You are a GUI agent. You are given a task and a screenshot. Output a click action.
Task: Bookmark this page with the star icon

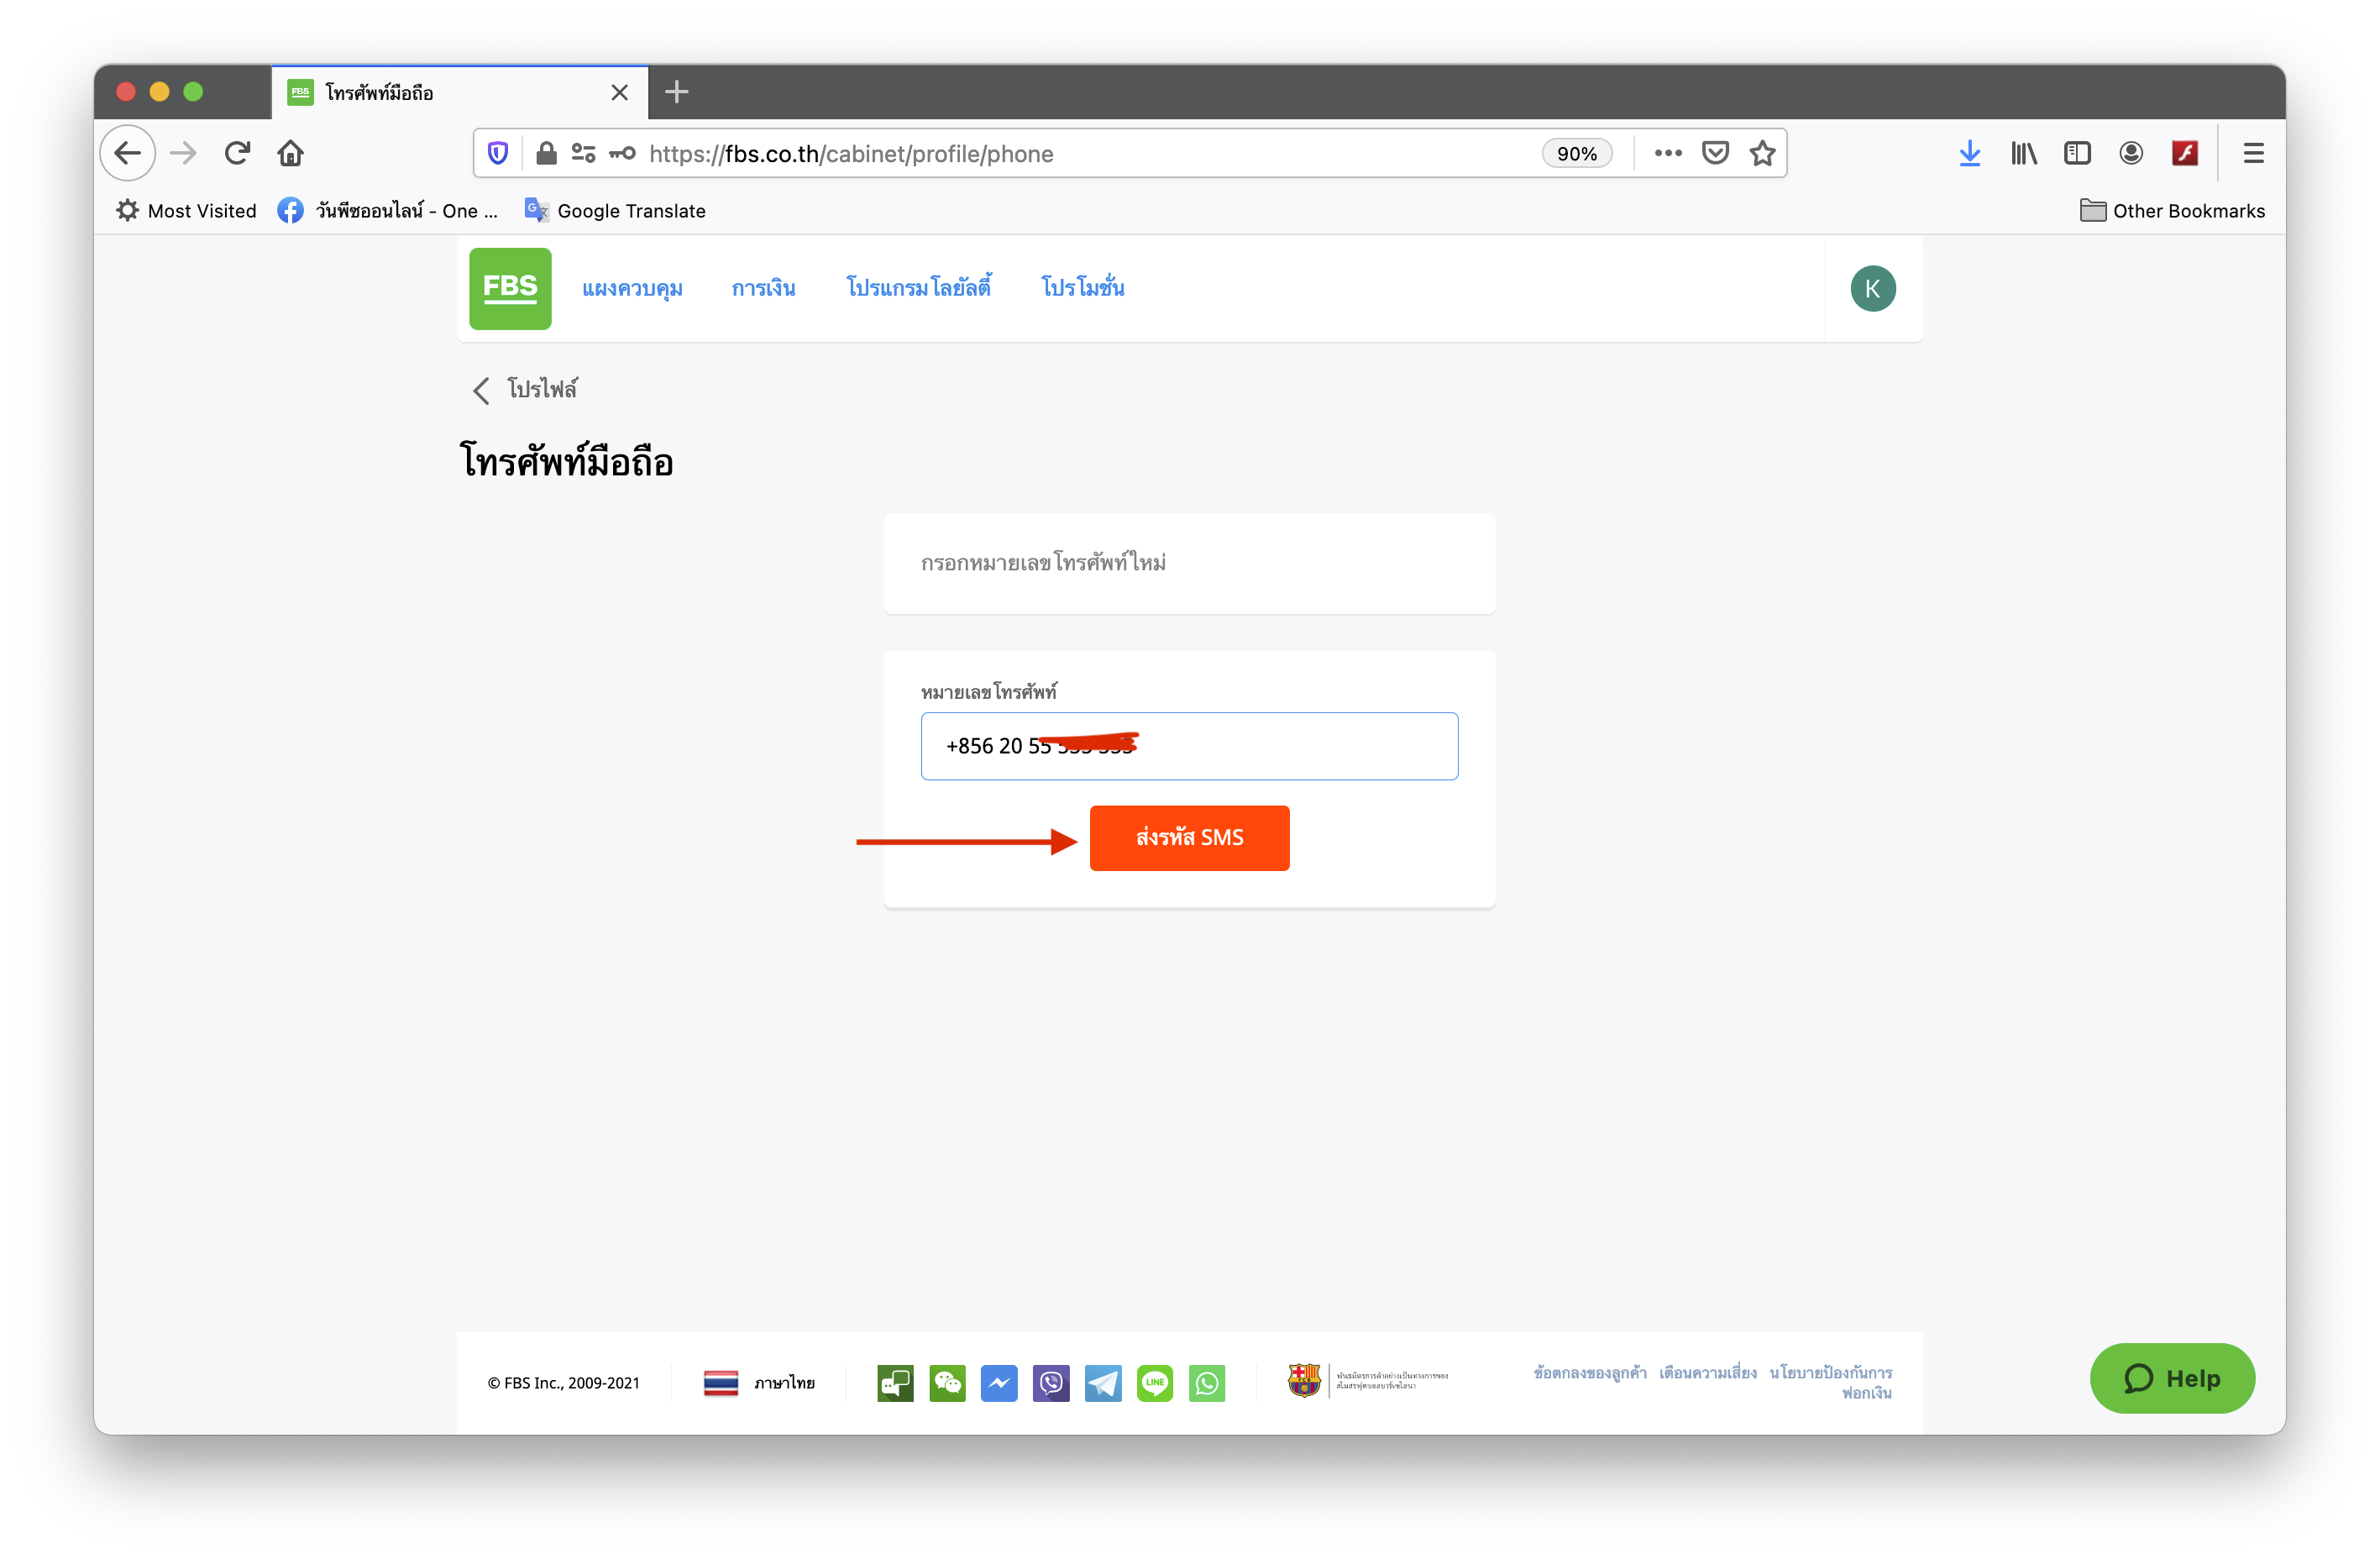pos(1762,153)
